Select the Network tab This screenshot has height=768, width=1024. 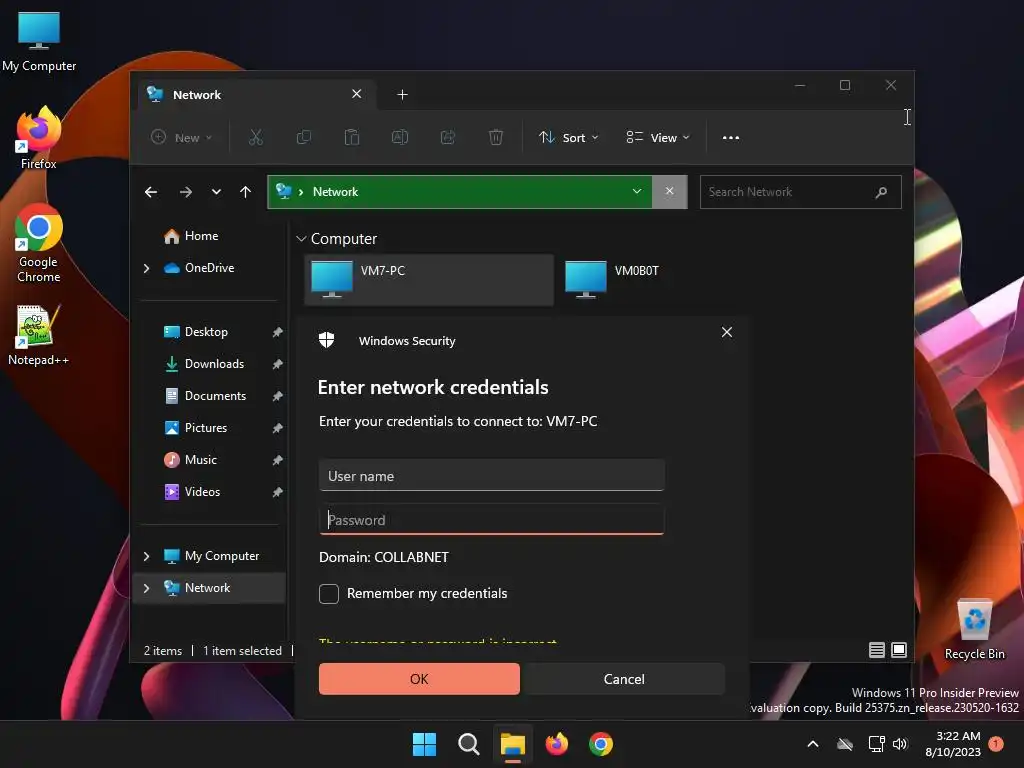pos(256,95)
